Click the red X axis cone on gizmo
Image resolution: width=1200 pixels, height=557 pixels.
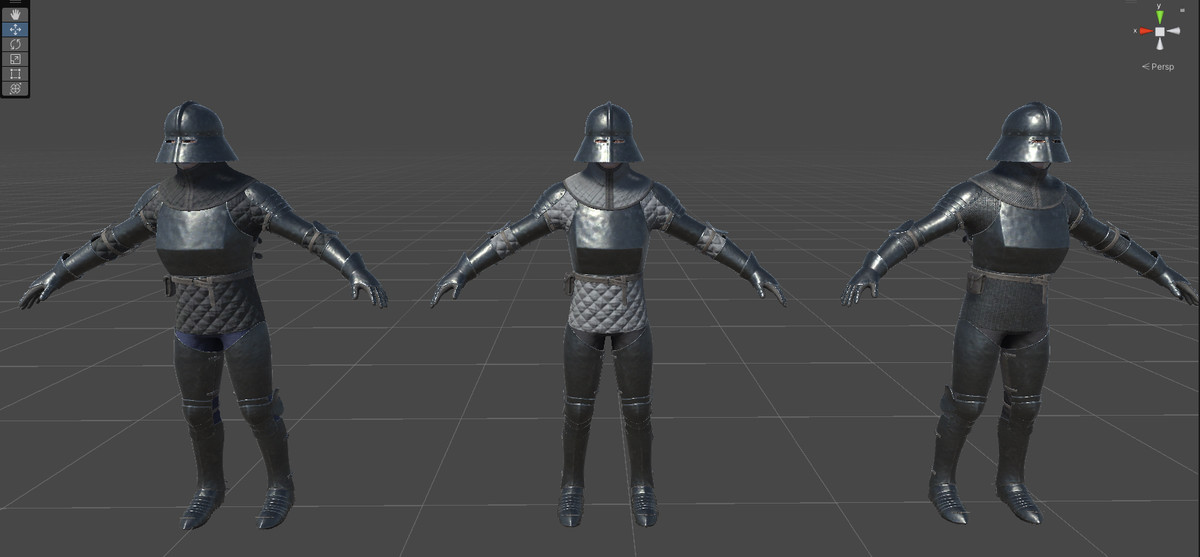(1145, 32)
